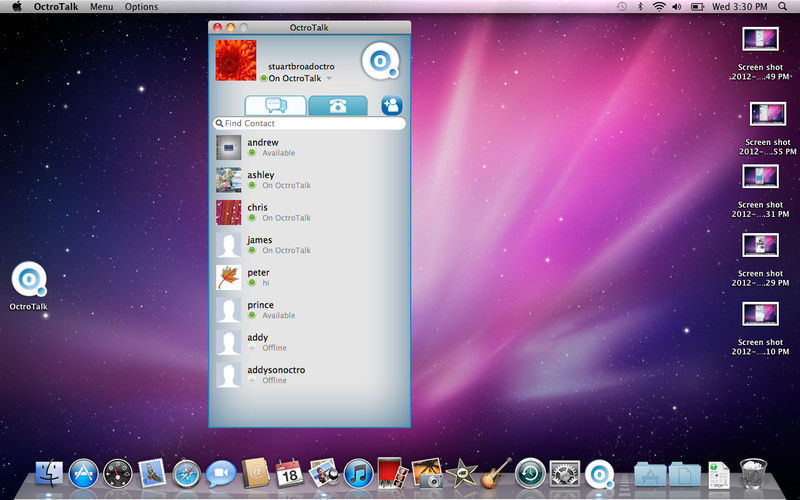Open the Options menu
Image resolution: width=800 pixels, height=500 pixels.
(x=141, y=7)
